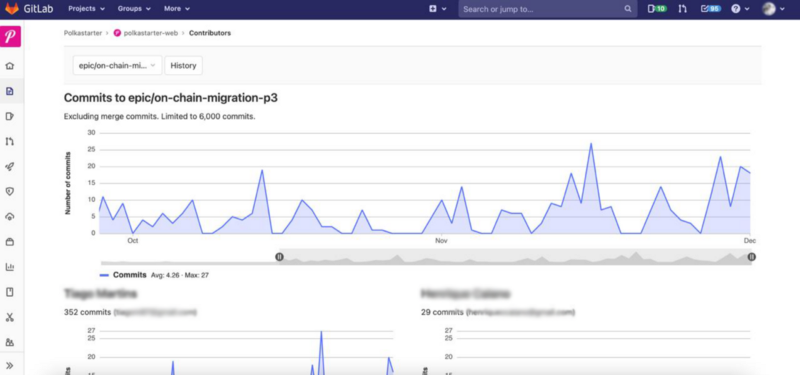The width and height of the screenshot is (800, 375).
Task: Open the Snippets scissors icon in sidebar
Action: click(x=10, y=317)
